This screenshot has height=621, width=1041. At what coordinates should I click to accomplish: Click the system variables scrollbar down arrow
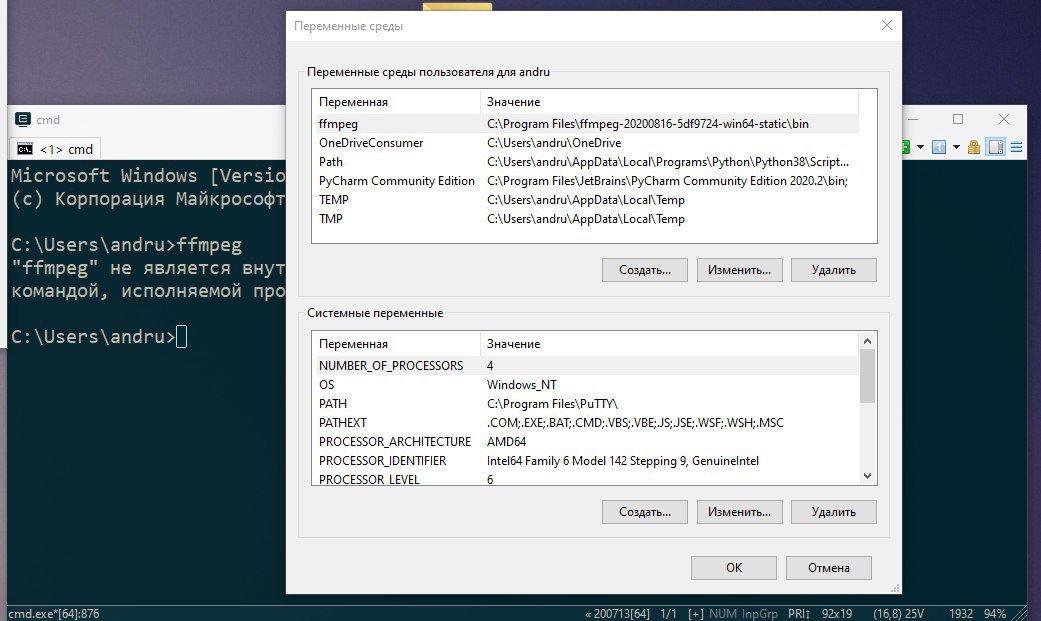tap(867, 476)
